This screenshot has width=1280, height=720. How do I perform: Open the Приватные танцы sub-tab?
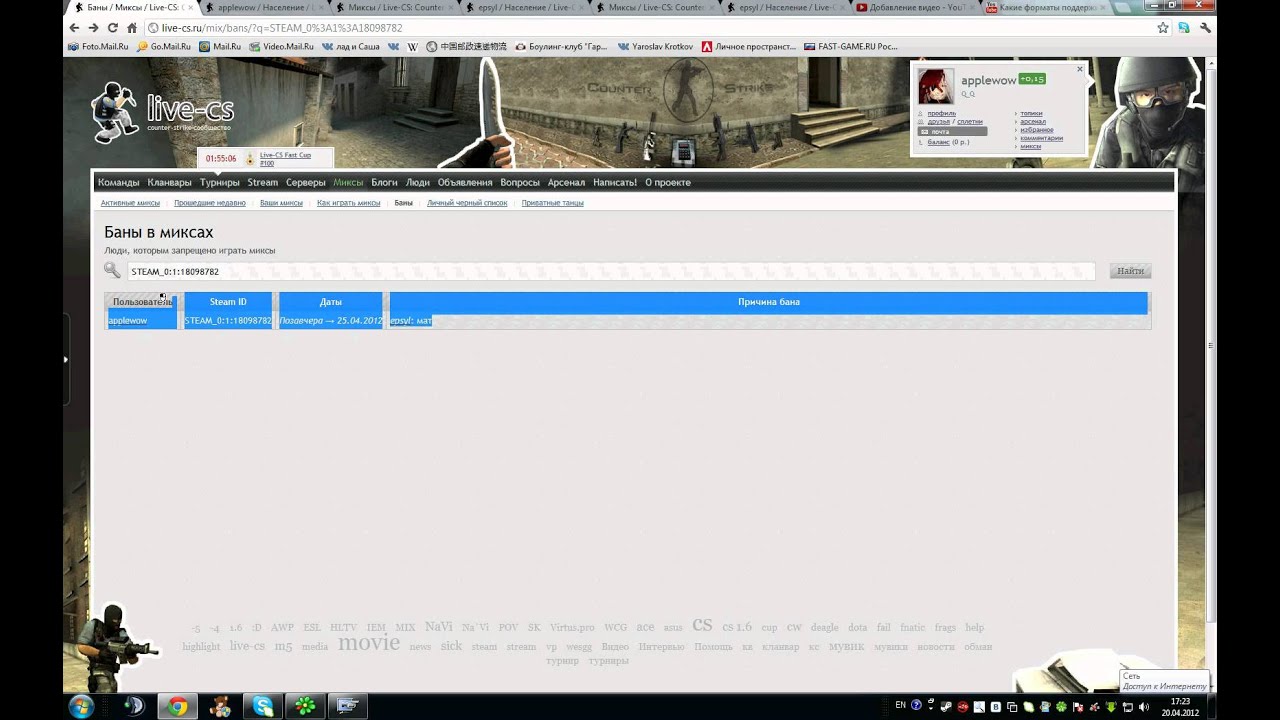click(552, 203)
